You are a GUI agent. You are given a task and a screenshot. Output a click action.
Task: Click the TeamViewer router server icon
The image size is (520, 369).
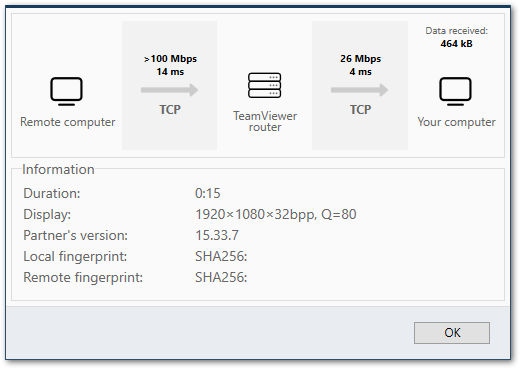(x=264, y=85)
